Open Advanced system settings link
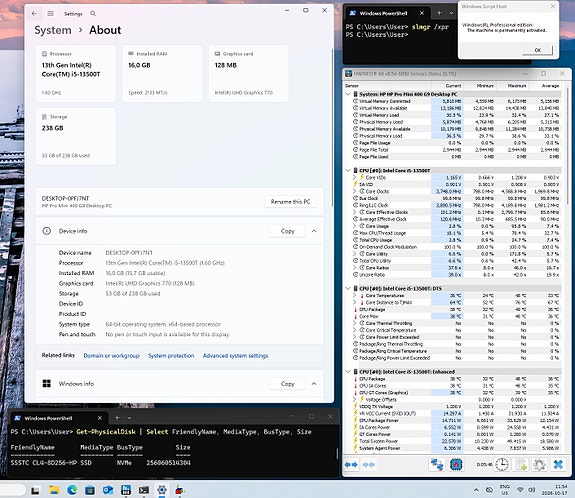The width and height of the screenshot is (575, 498). (235, 356)
